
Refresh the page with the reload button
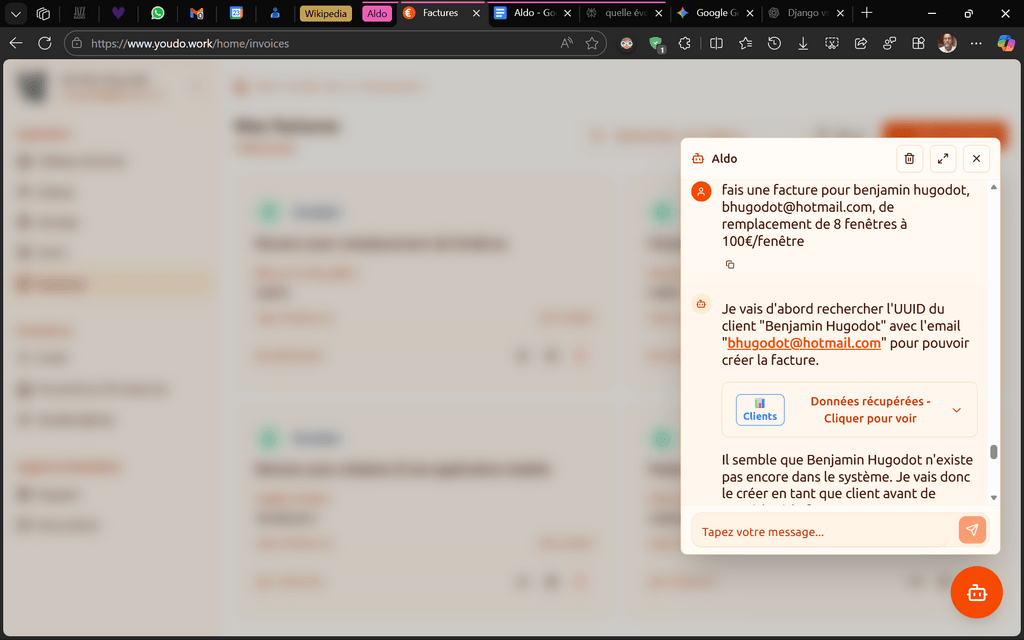[x=45, y=44]
